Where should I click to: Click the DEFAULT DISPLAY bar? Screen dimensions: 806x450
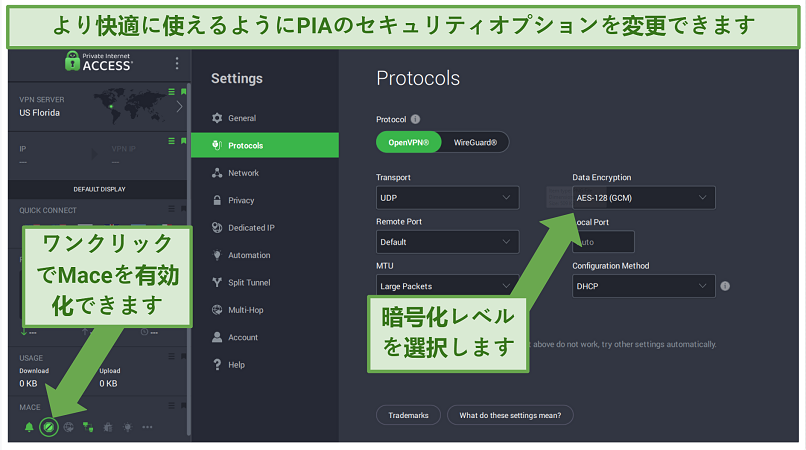[99, 189]
